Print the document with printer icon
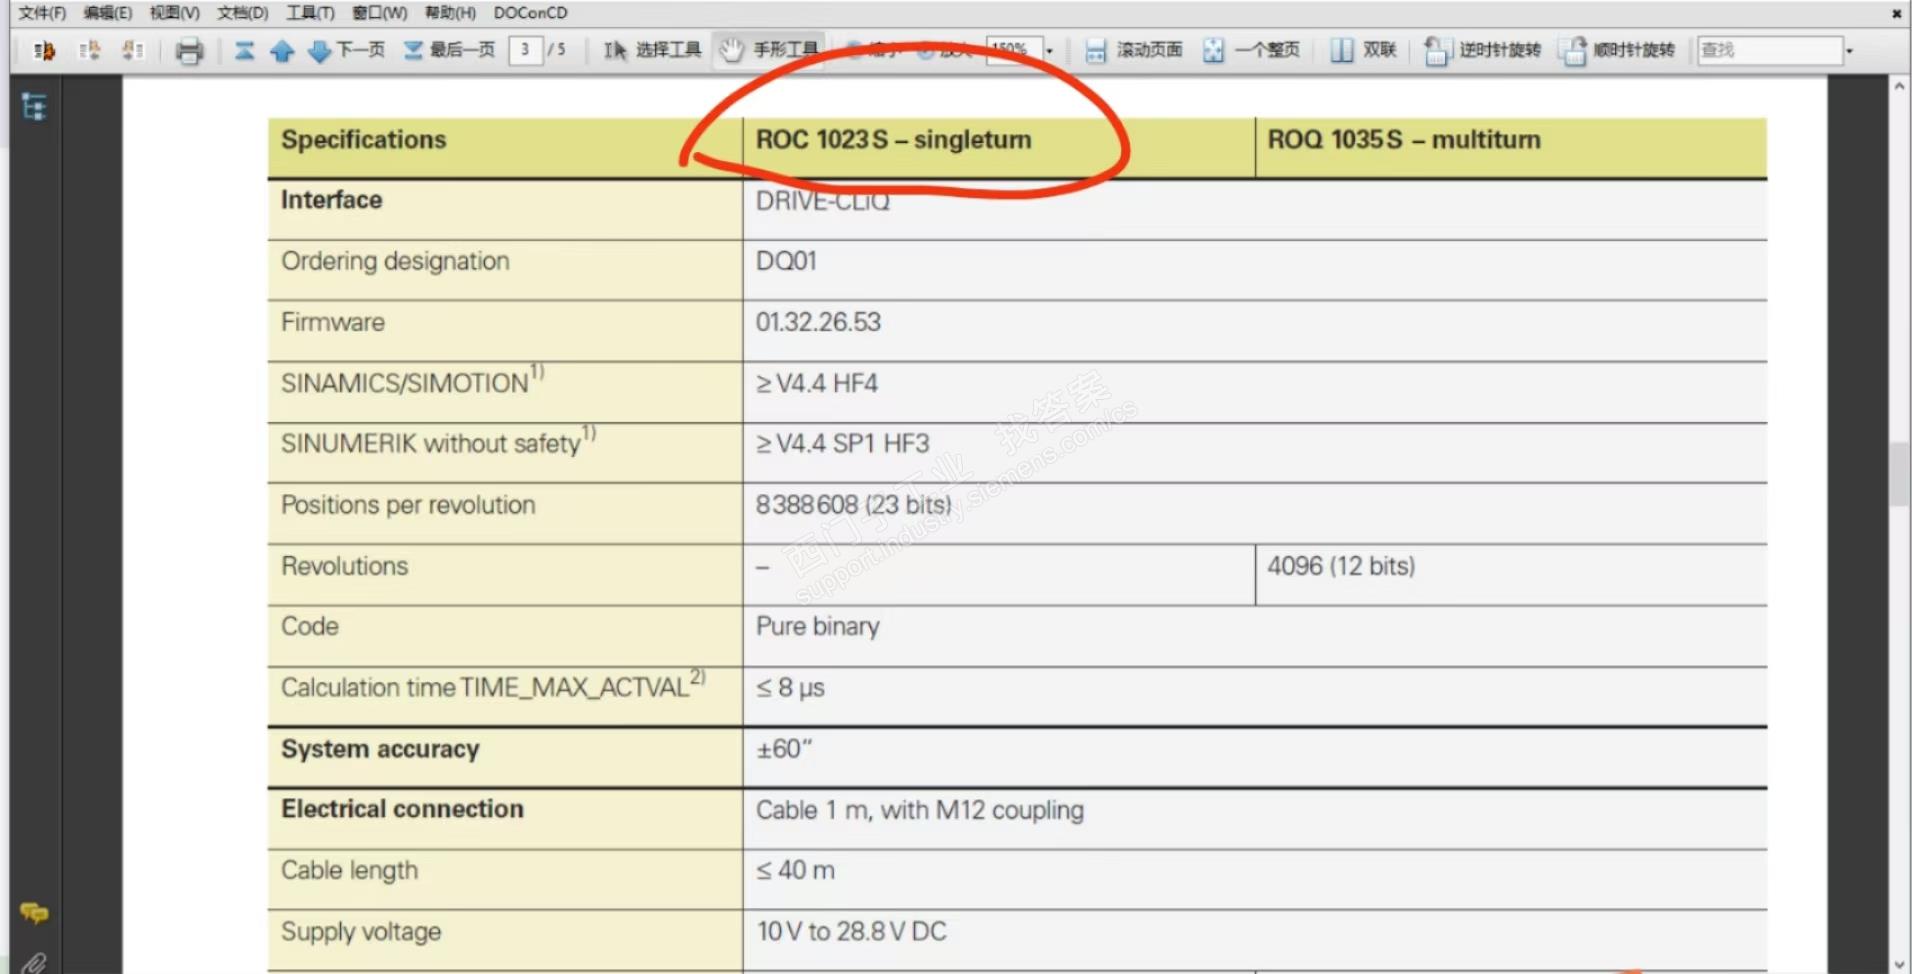The height and width of the screenshot is (974, 1912). tap(189, 50)
